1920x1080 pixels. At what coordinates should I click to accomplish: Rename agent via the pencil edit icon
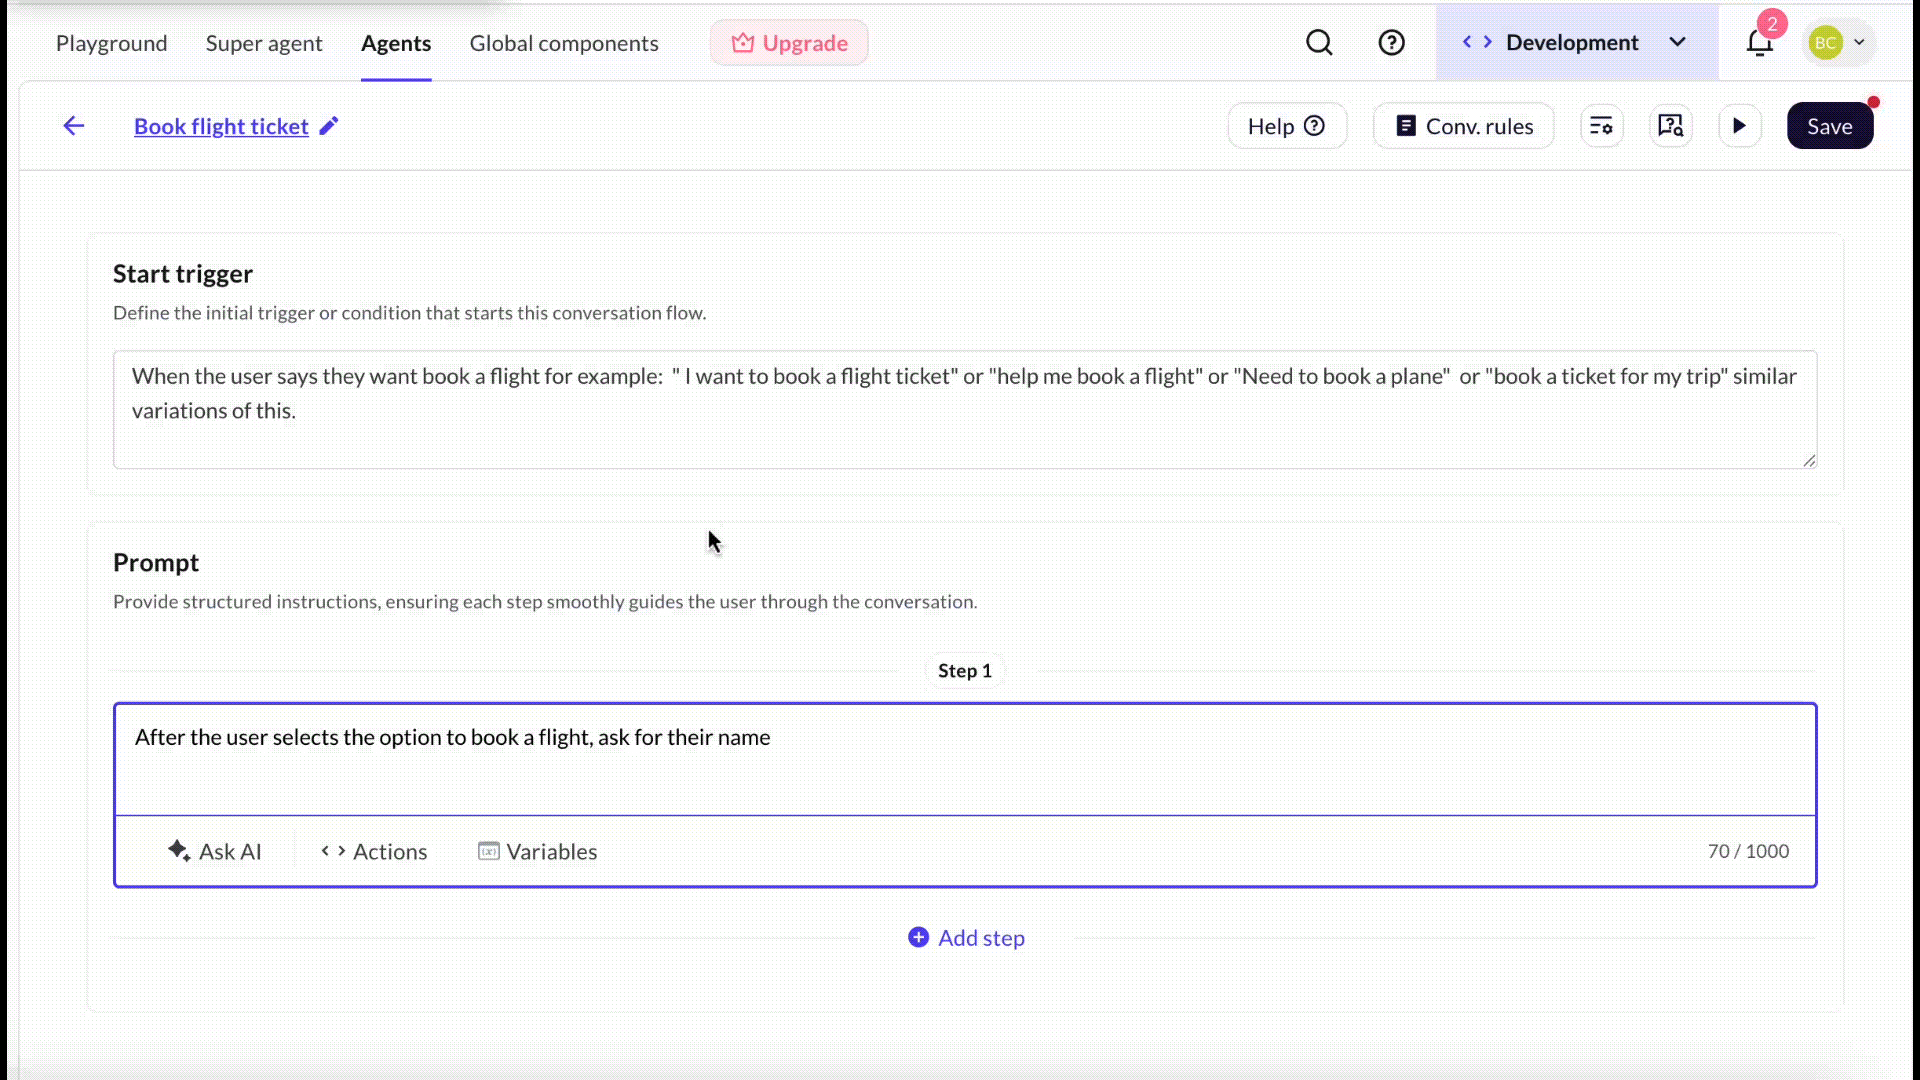[x=330, y=126]
